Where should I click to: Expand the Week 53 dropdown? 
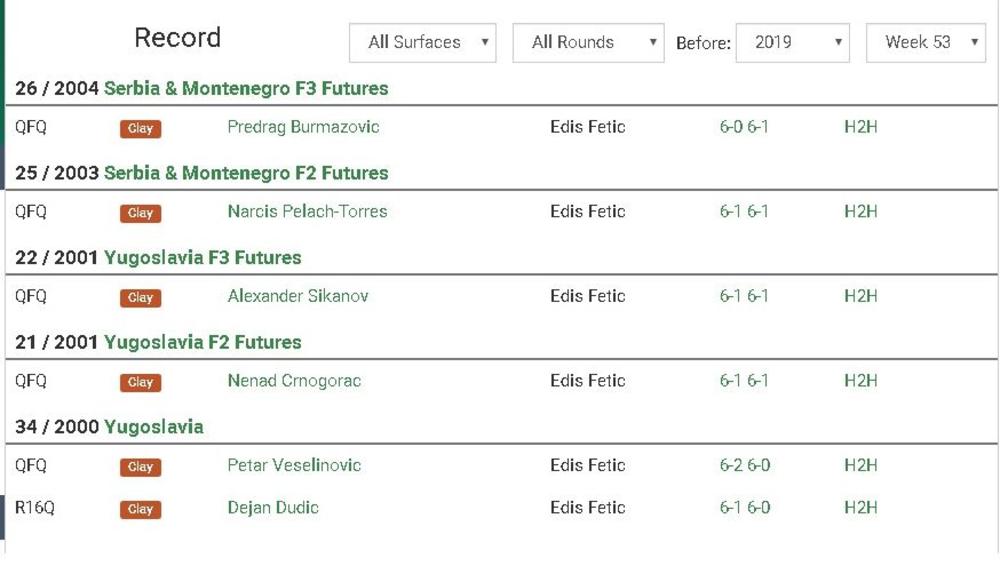[x=925, y=43]
